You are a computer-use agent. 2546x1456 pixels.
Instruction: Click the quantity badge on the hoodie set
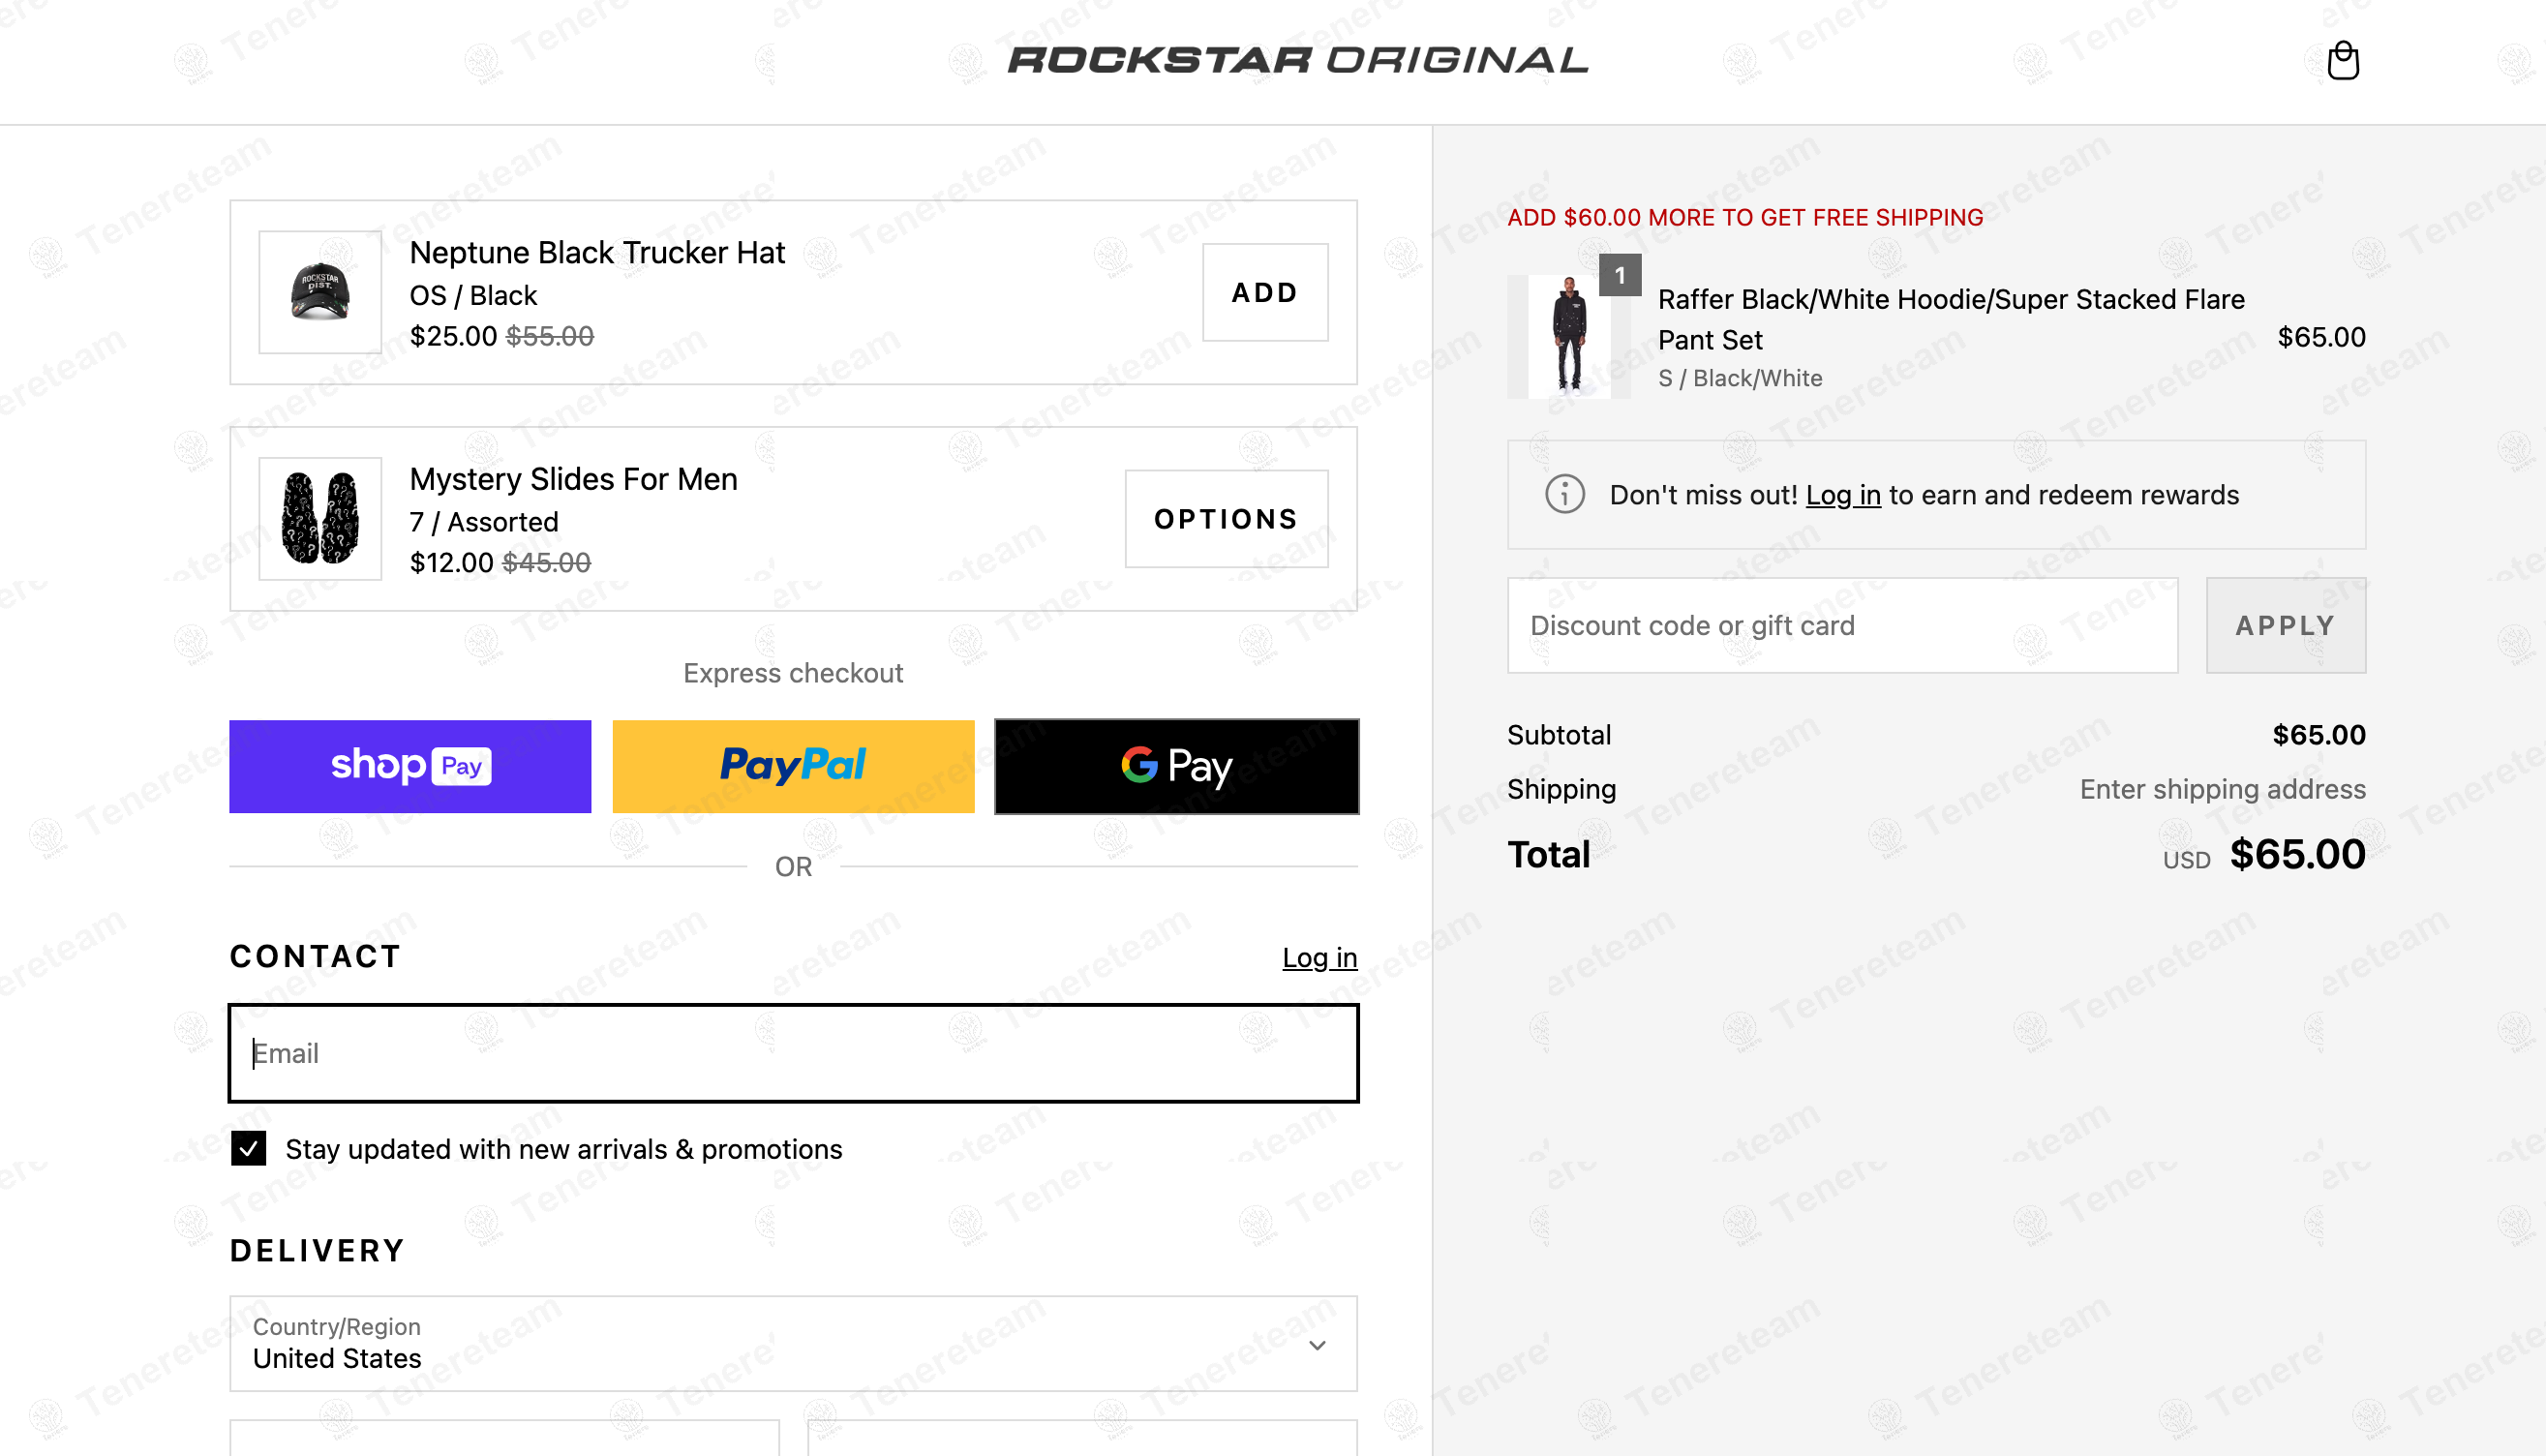(1619, 275)
